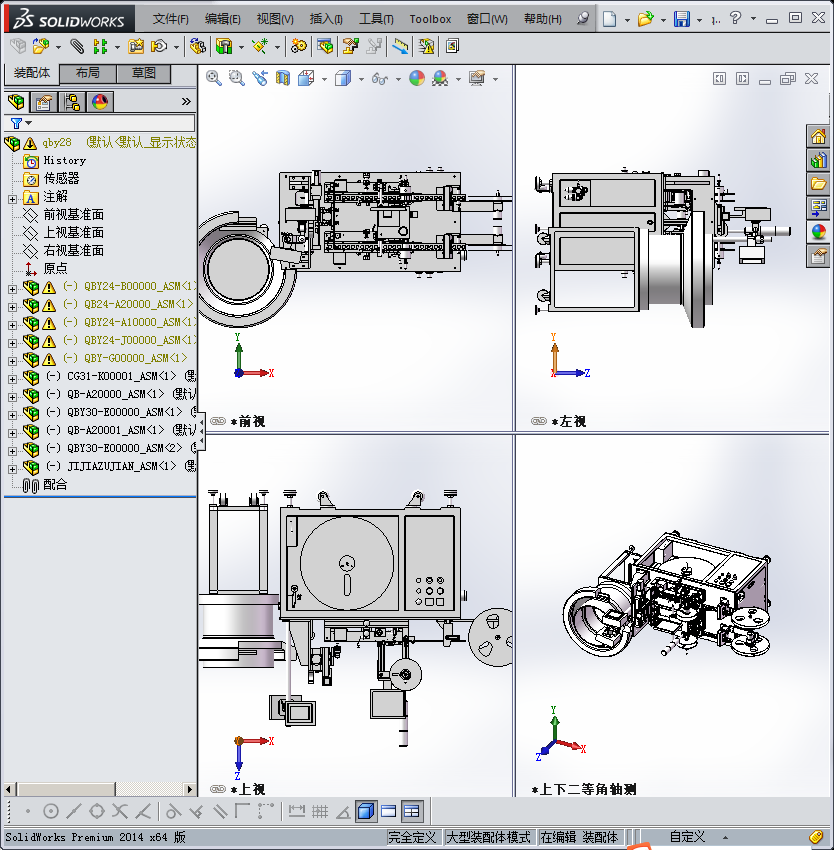Toggle the four-viewport layout button
Image resolution: width=834 pixels, height=850 pixels.
tap(411, 810)
